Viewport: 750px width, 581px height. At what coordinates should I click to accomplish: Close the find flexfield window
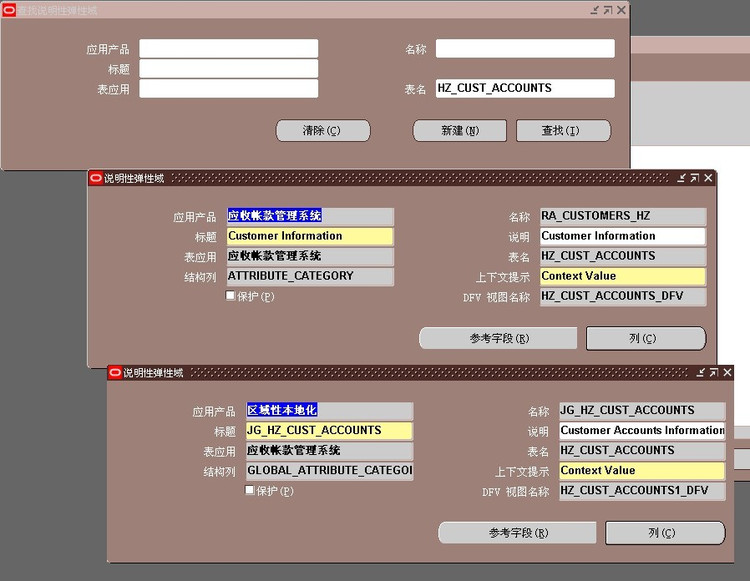tap(621, 10)
